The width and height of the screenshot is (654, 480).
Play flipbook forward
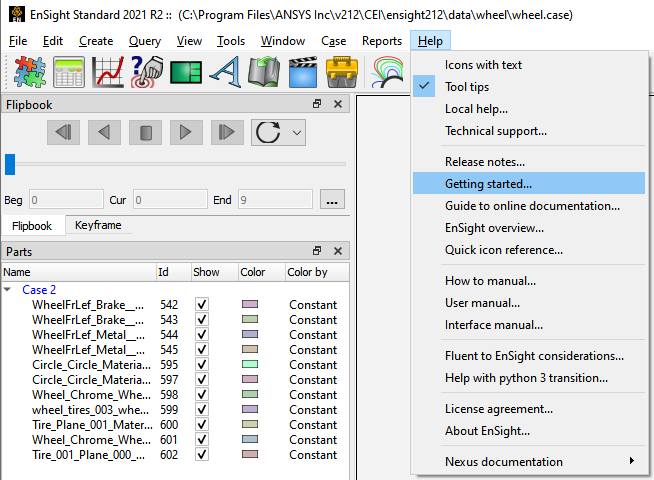pos(186,133)
